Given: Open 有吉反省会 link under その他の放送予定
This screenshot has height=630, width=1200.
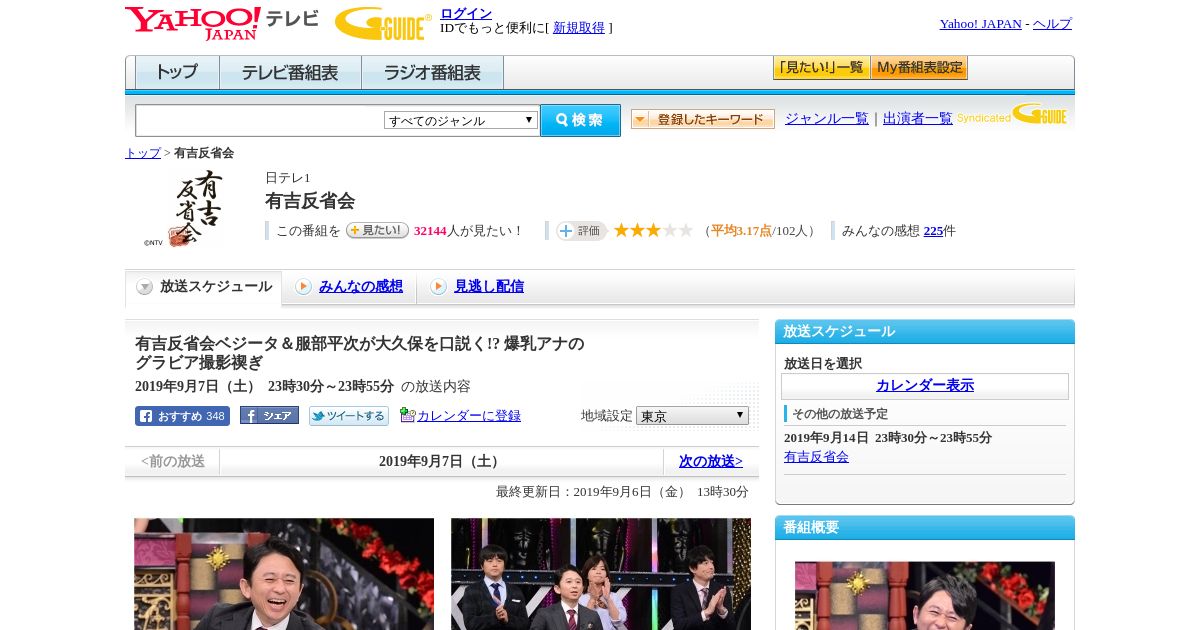Looking at the screenshot, I should tap(816, 457).
